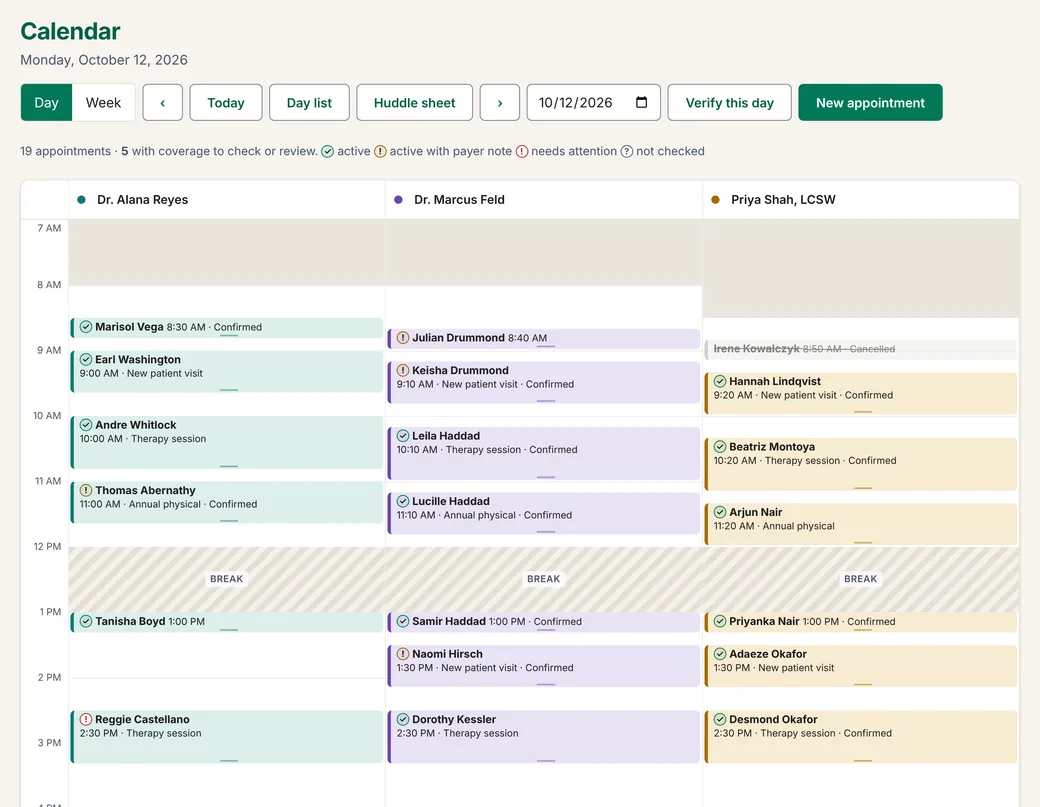The image size is (1040, 807).
Task: Open Dorothy Kessler therapy session
Action: (544, 737)
